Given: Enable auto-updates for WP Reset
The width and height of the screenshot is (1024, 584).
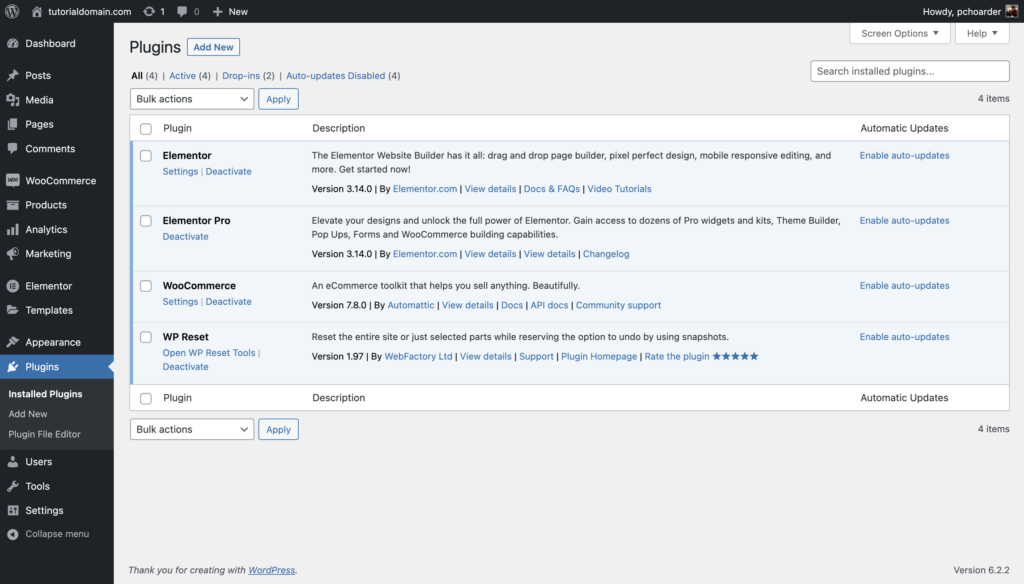Looking at the screenshot, I should point(904,337).
